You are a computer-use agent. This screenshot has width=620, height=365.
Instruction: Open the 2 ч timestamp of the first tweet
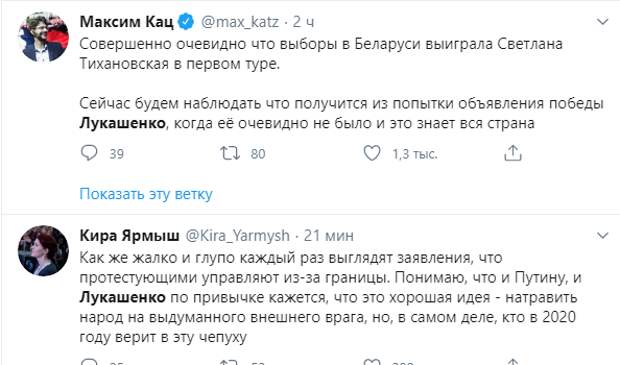(x=303, y=22)
